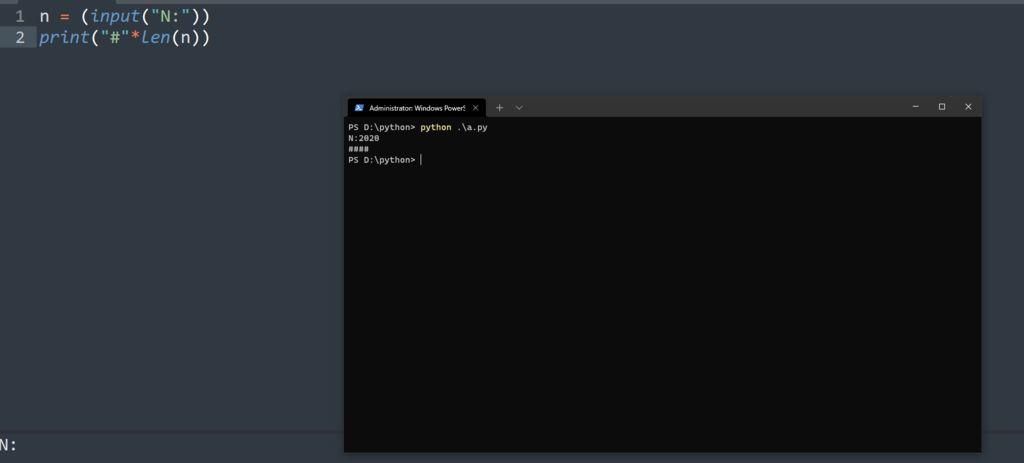Select the Administrator: Windows PowerShell tab
The image size is (1024, 463).
416,108
